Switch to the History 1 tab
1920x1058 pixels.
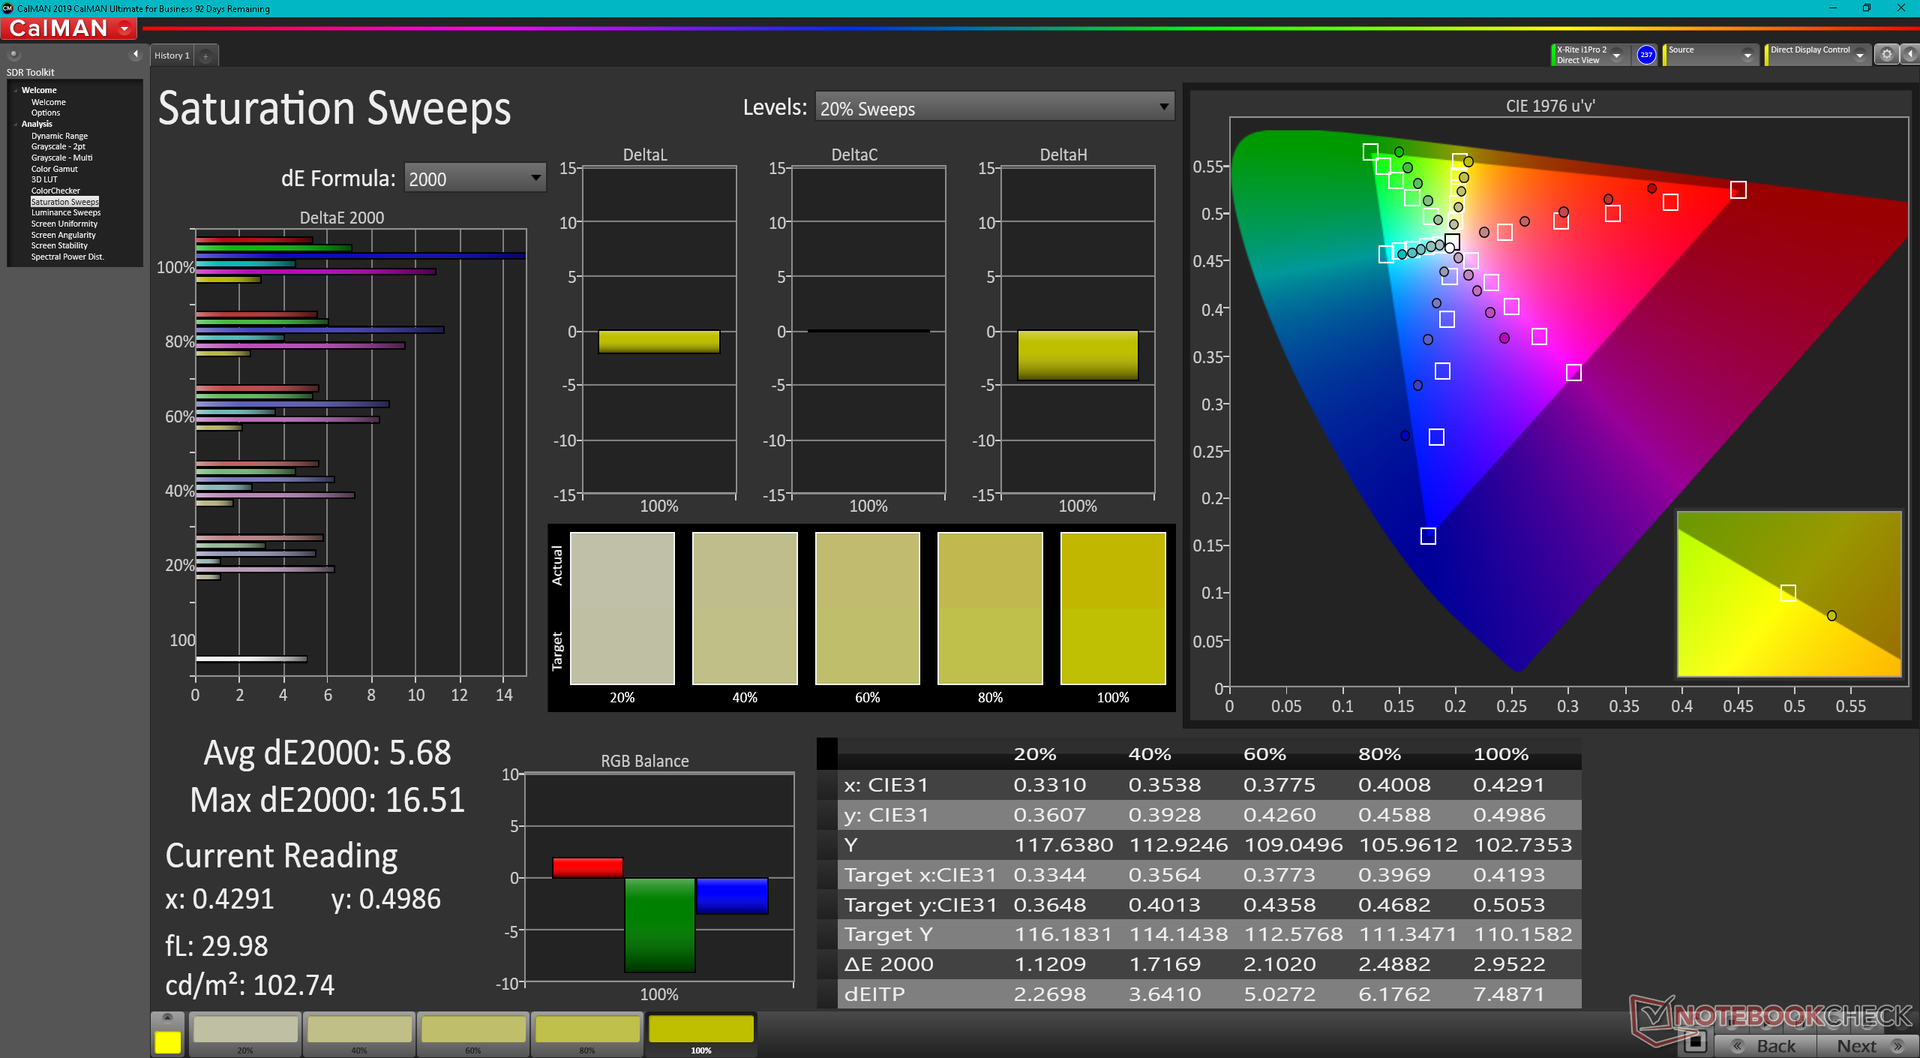[172, 56]
